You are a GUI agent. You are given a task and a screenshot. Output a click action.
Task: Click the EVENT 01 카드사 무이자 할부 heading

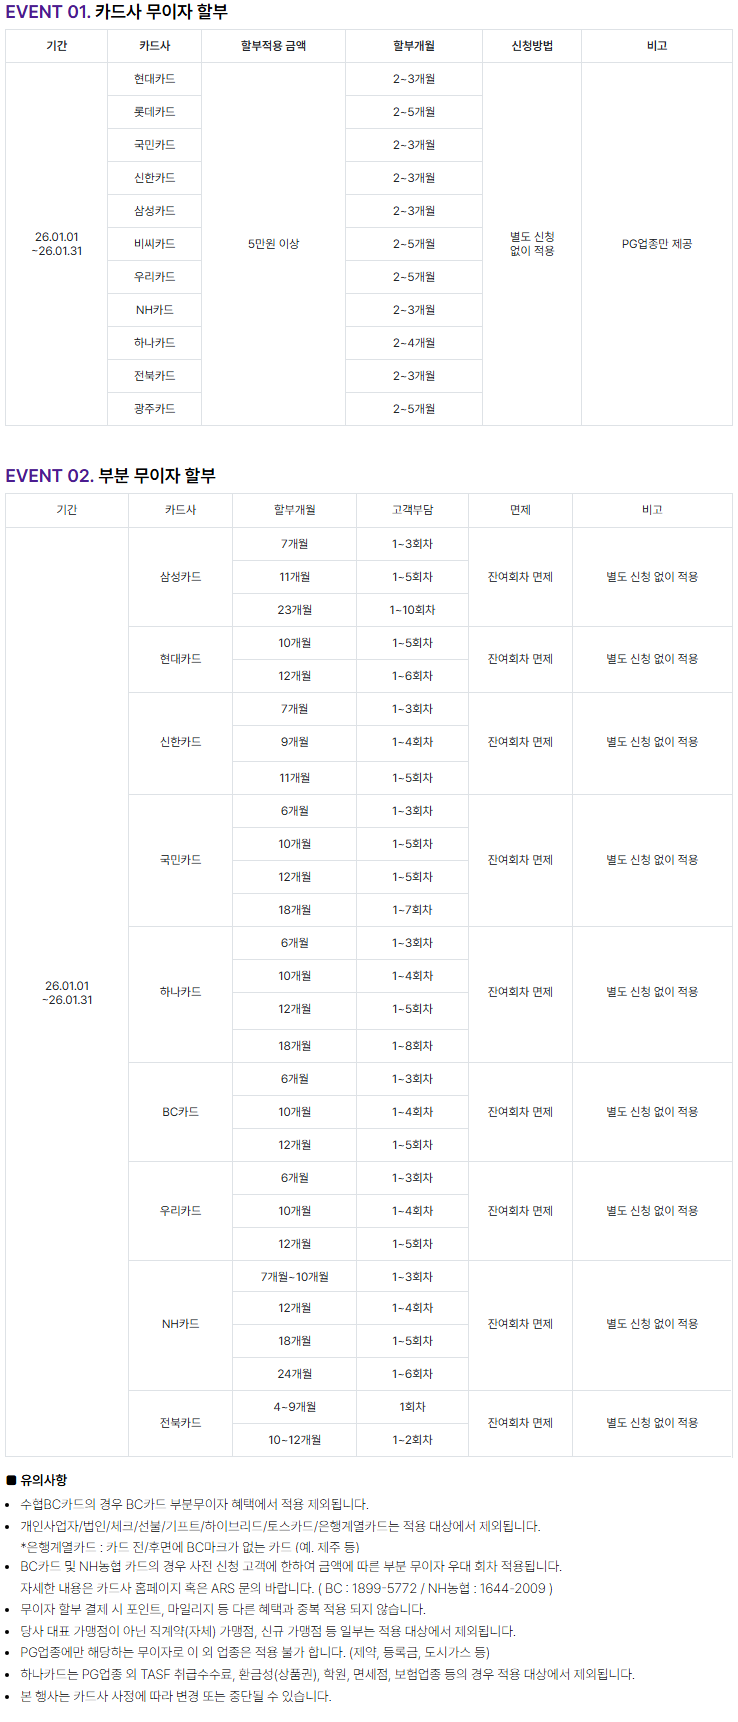[x=117, y=12]
